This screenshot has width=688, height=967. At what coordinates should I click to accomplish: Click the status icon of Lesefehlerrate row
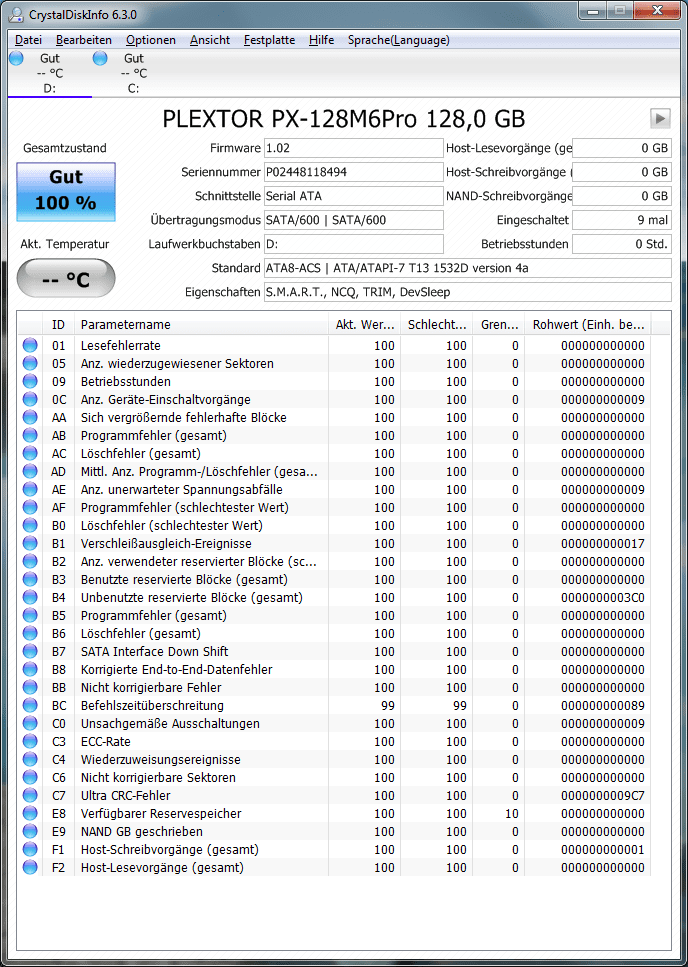[x=30, y=345]
